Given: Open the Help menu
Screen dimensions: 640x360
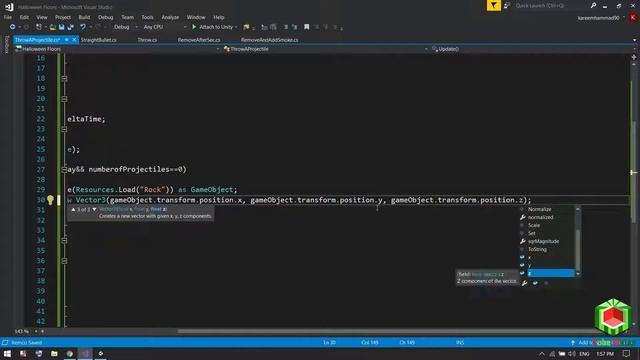Looking at the screenshot, I should click(x=219, y=17).
